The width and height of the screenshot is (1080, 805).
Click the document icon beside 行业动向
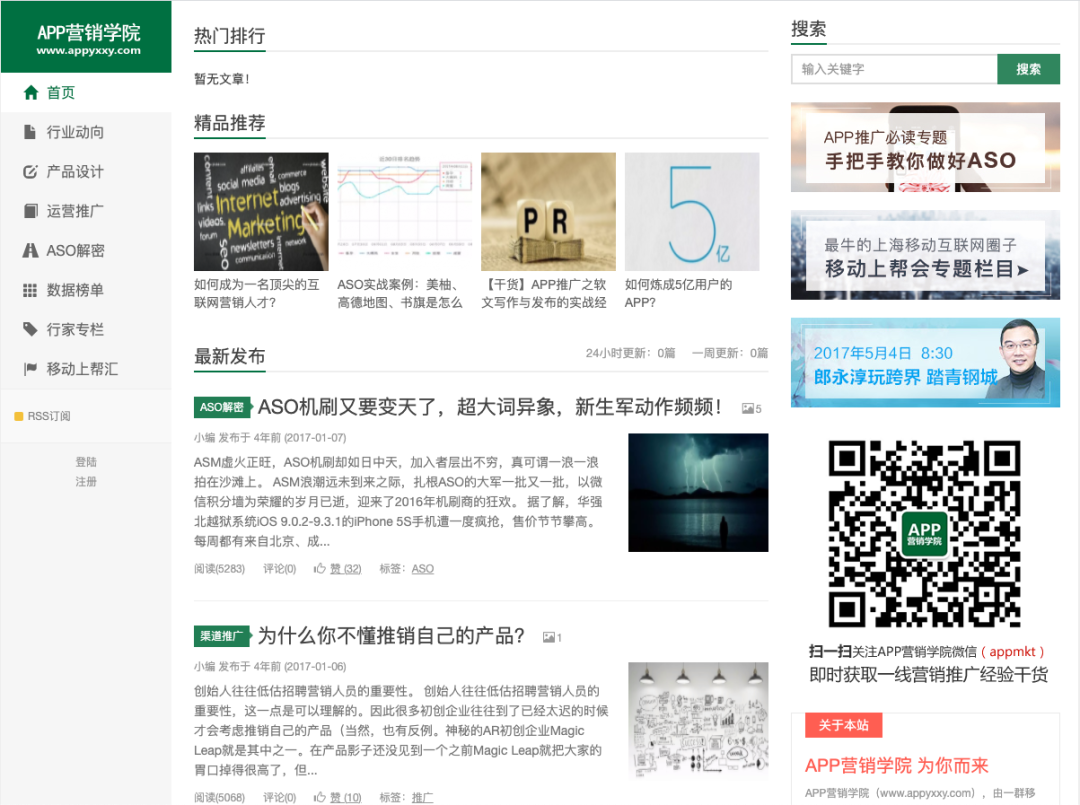coord(30,132)
